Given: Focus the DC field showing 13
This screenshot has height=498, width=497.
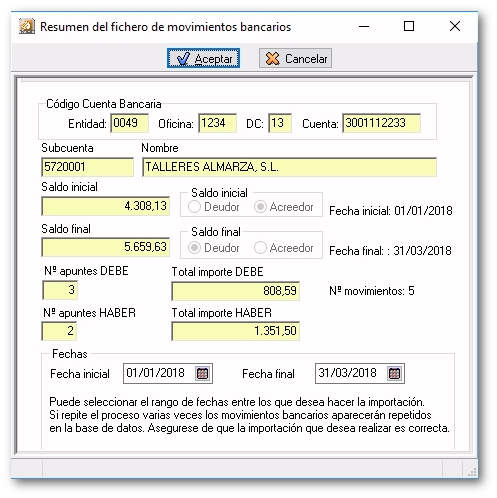Looking at the screenshot, I should click(280, 123).
